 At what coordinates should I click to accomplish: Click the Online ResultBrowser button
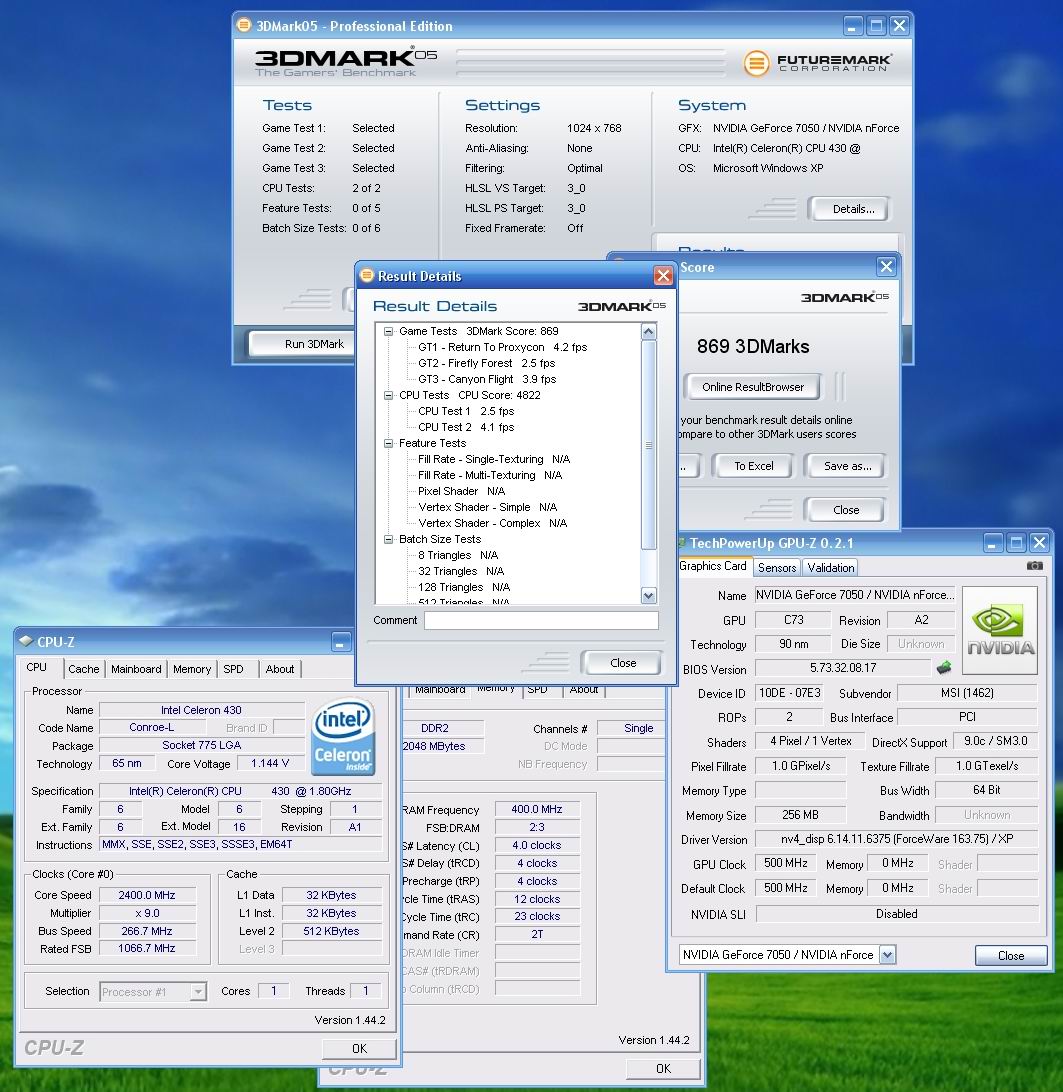(752, 387)
